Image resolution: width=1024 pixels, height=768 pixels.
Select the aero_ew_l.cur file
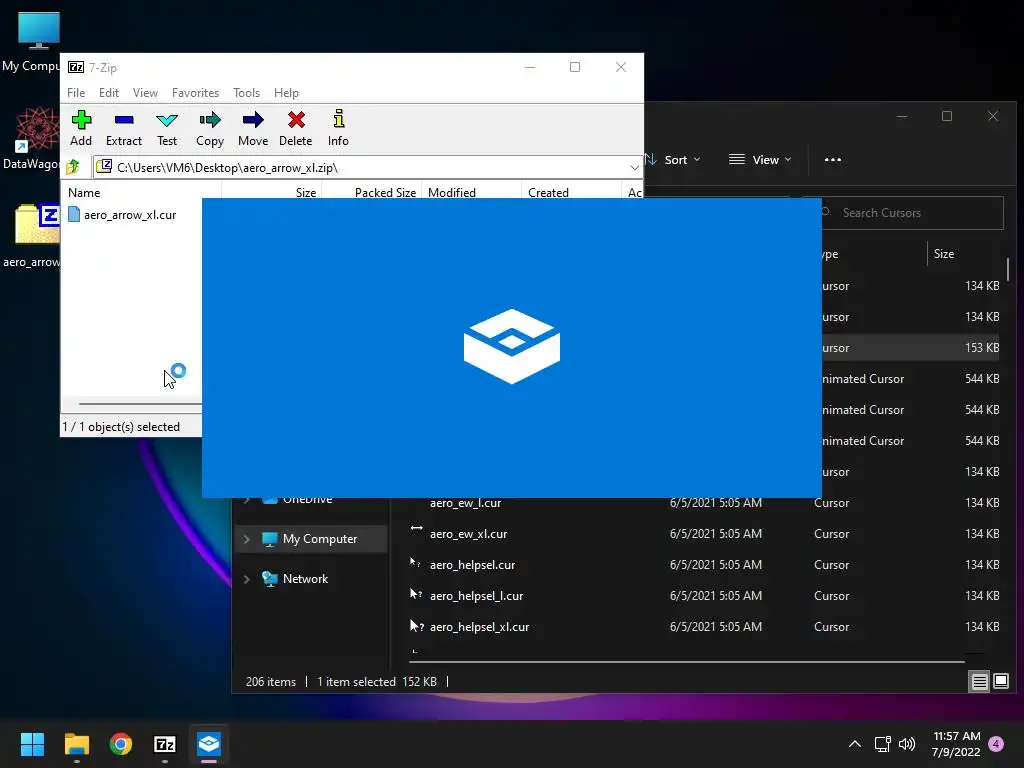point(465,503)
